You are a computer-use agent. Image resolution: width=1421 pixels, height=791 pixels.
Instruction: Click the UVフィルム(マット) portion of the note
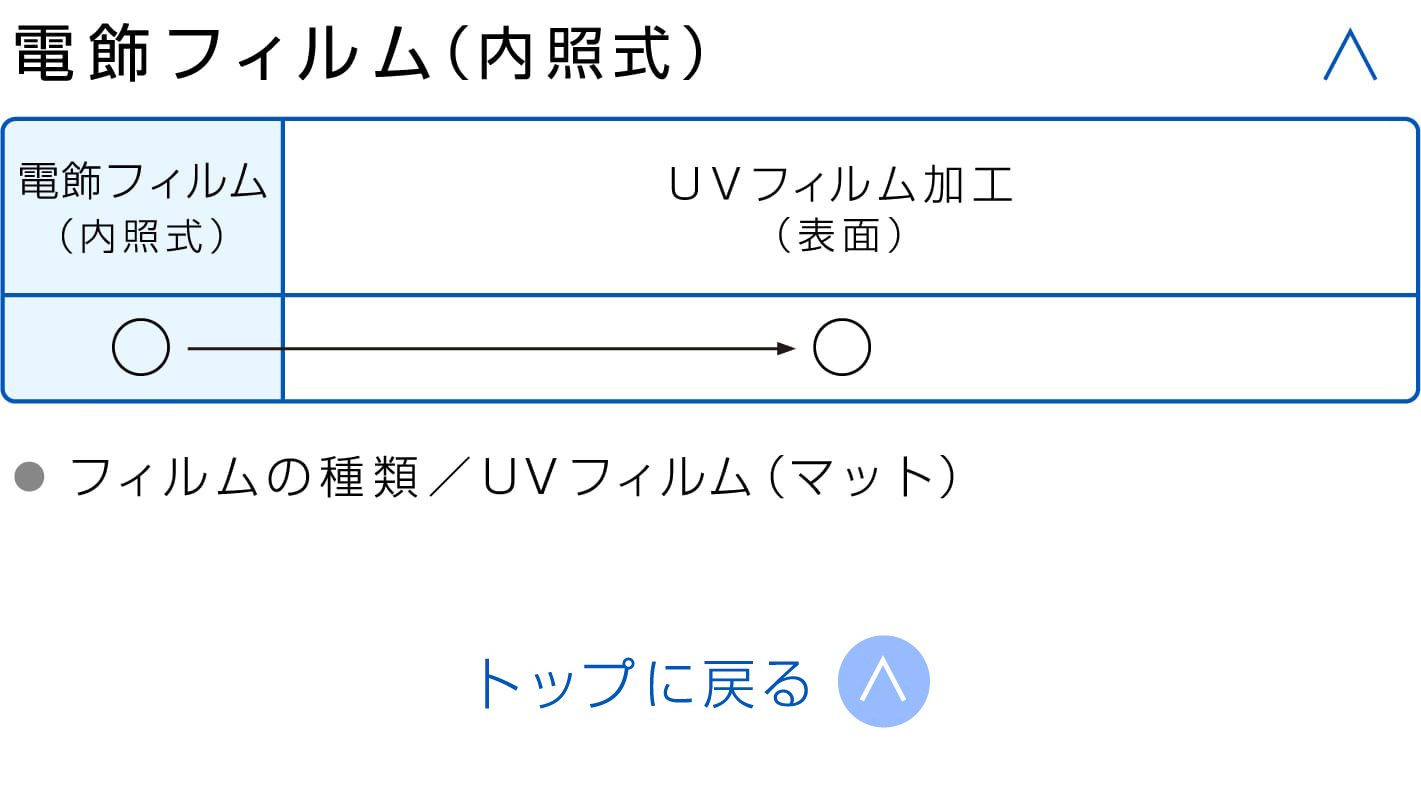pyautogui.click(x=720, y=478)
